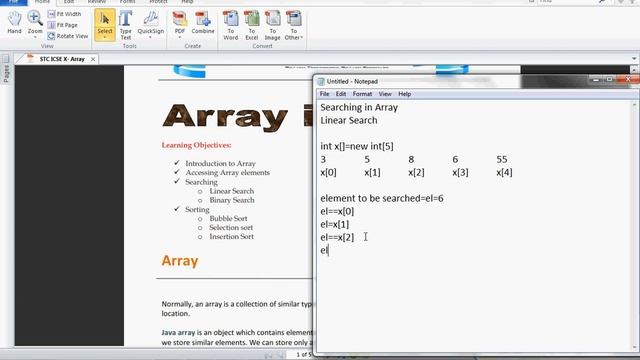Convert document To Word

coord(231,25)
